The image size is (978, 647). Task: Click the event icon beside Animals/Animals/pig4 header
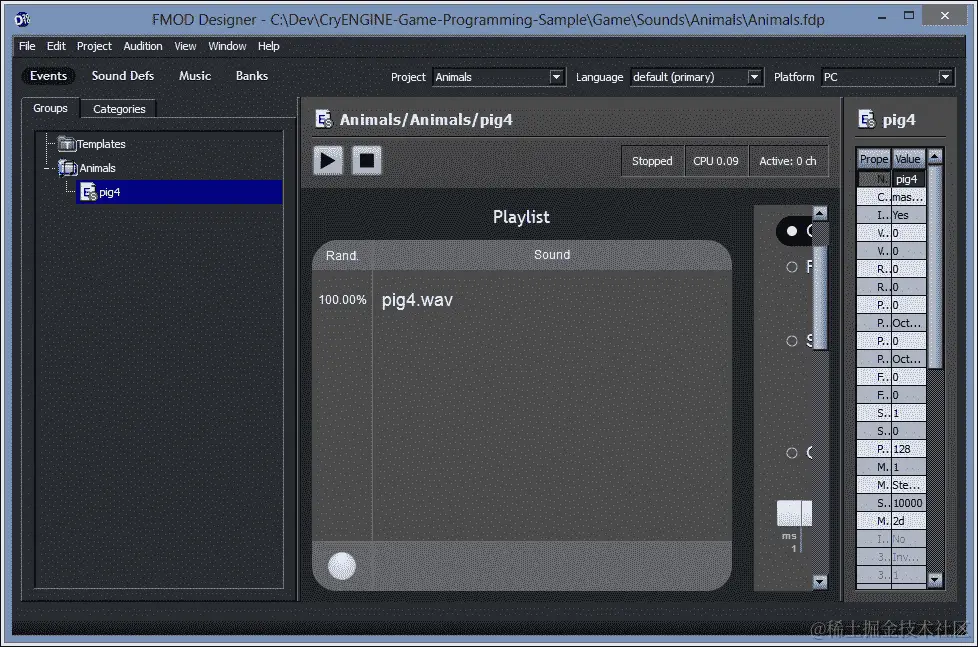[324, 119]
